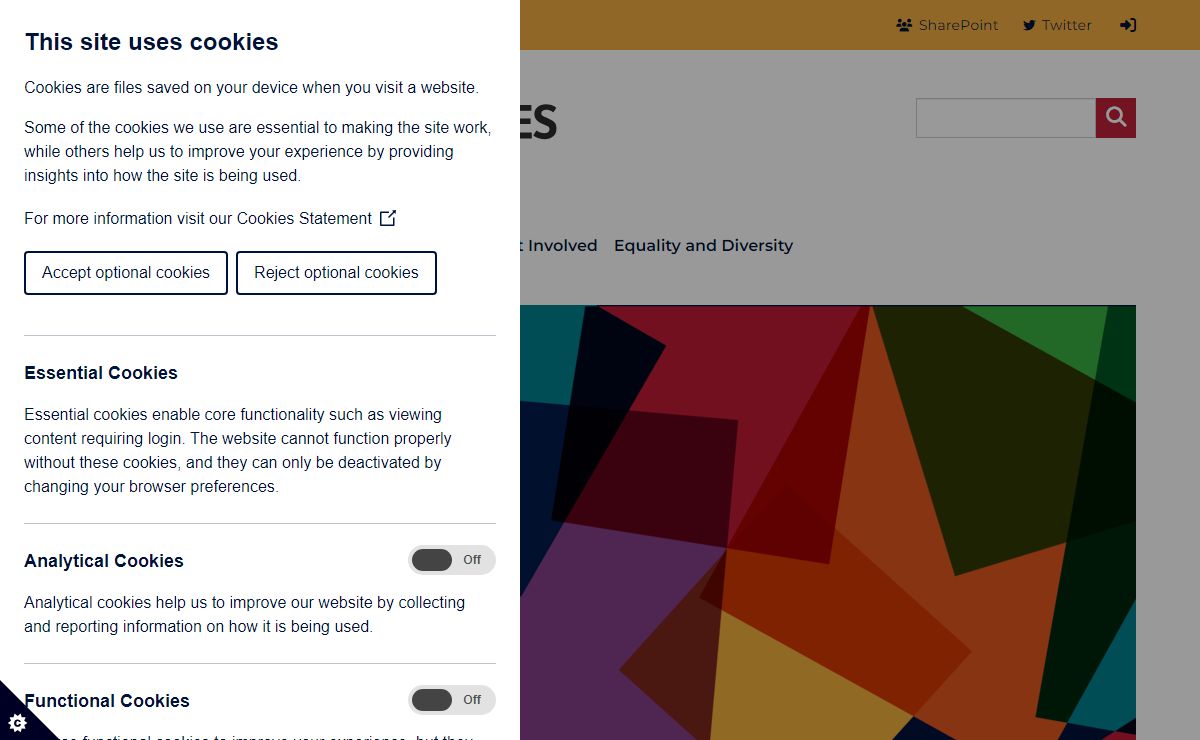Image resolution: width=1200 pixels, height=740 pixels.
Task: Click the external link icon beside Cookies Statement
Action: 388,218
